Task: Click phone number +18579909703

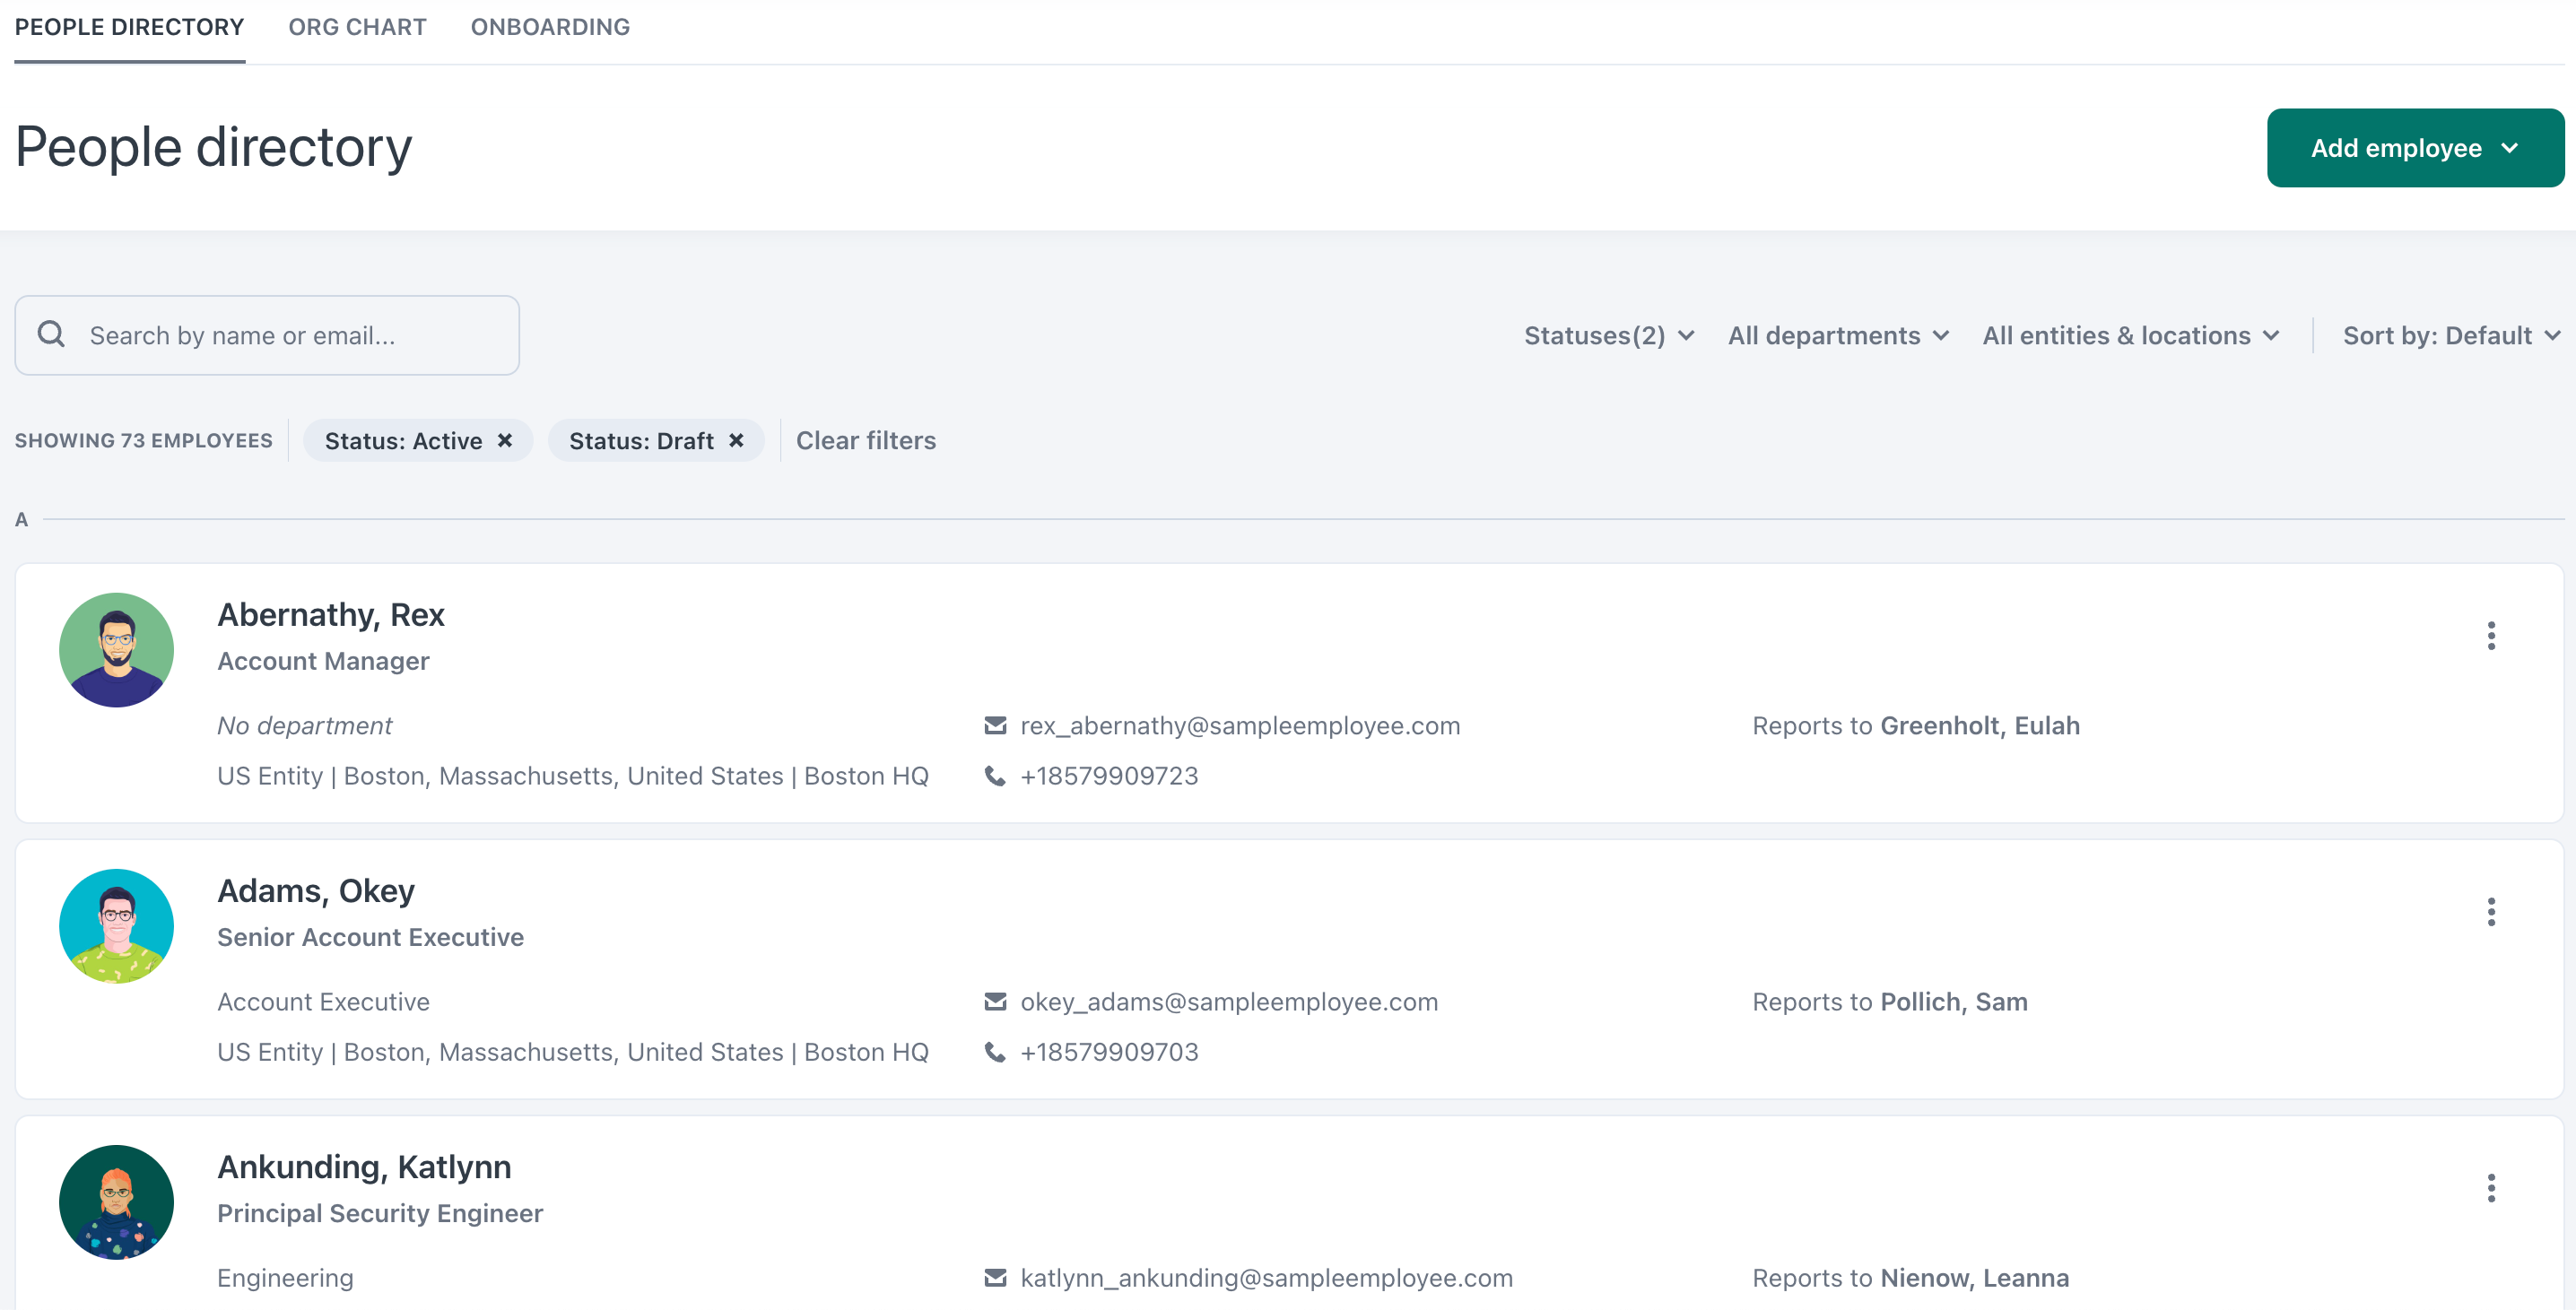Action: tap(1109, 1051)
